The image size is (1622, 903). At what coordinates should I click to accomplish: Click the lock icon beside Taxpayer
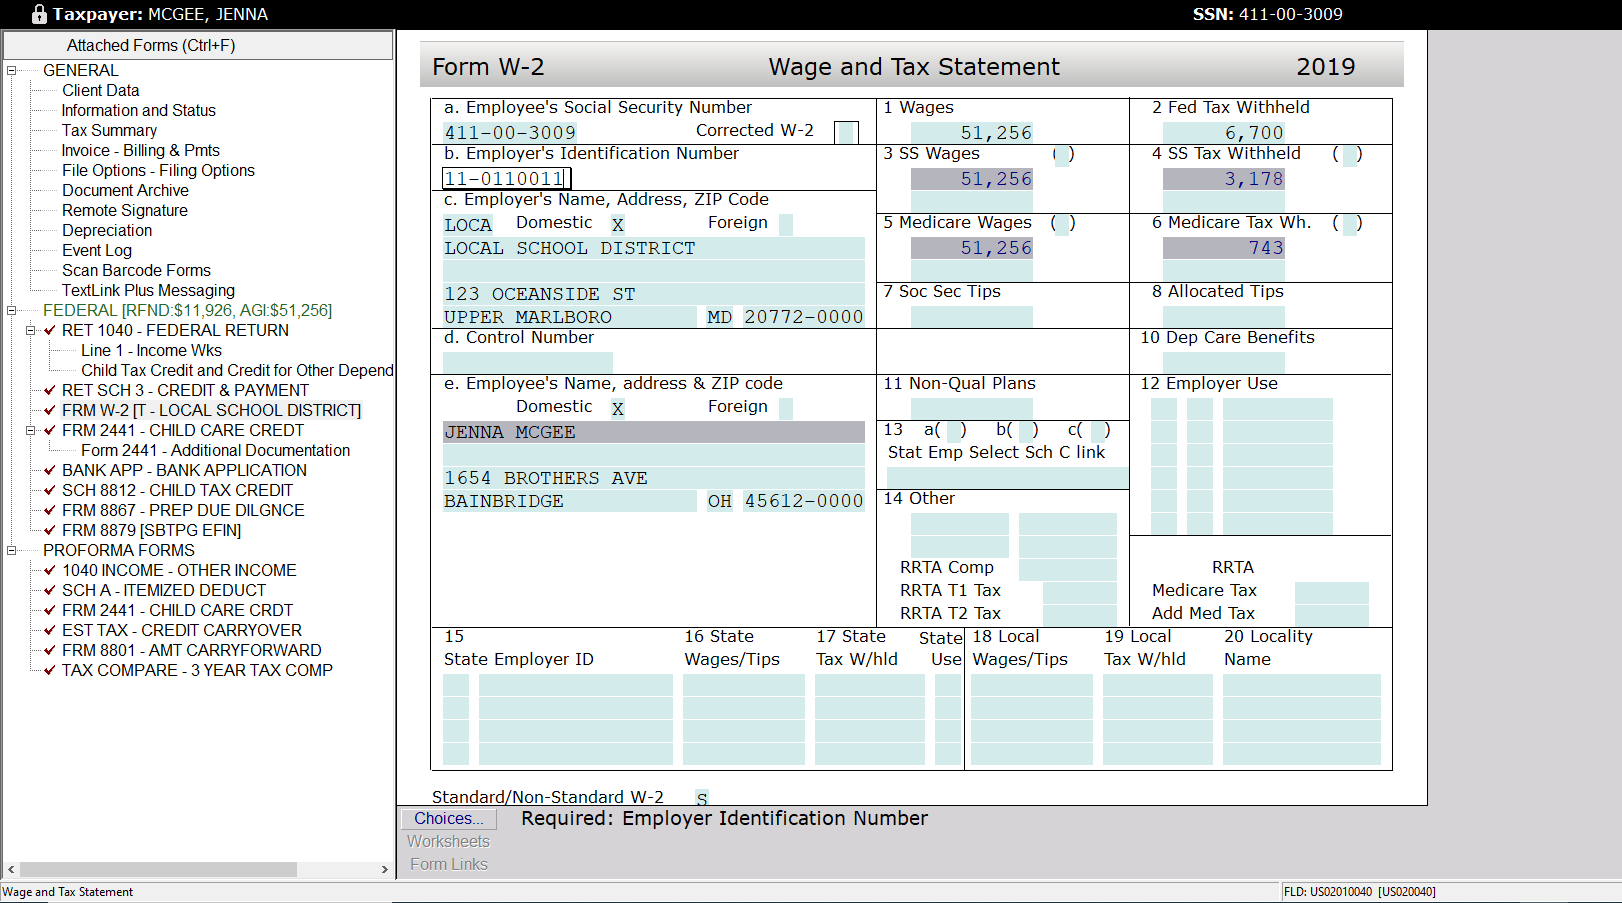[39, 14]
